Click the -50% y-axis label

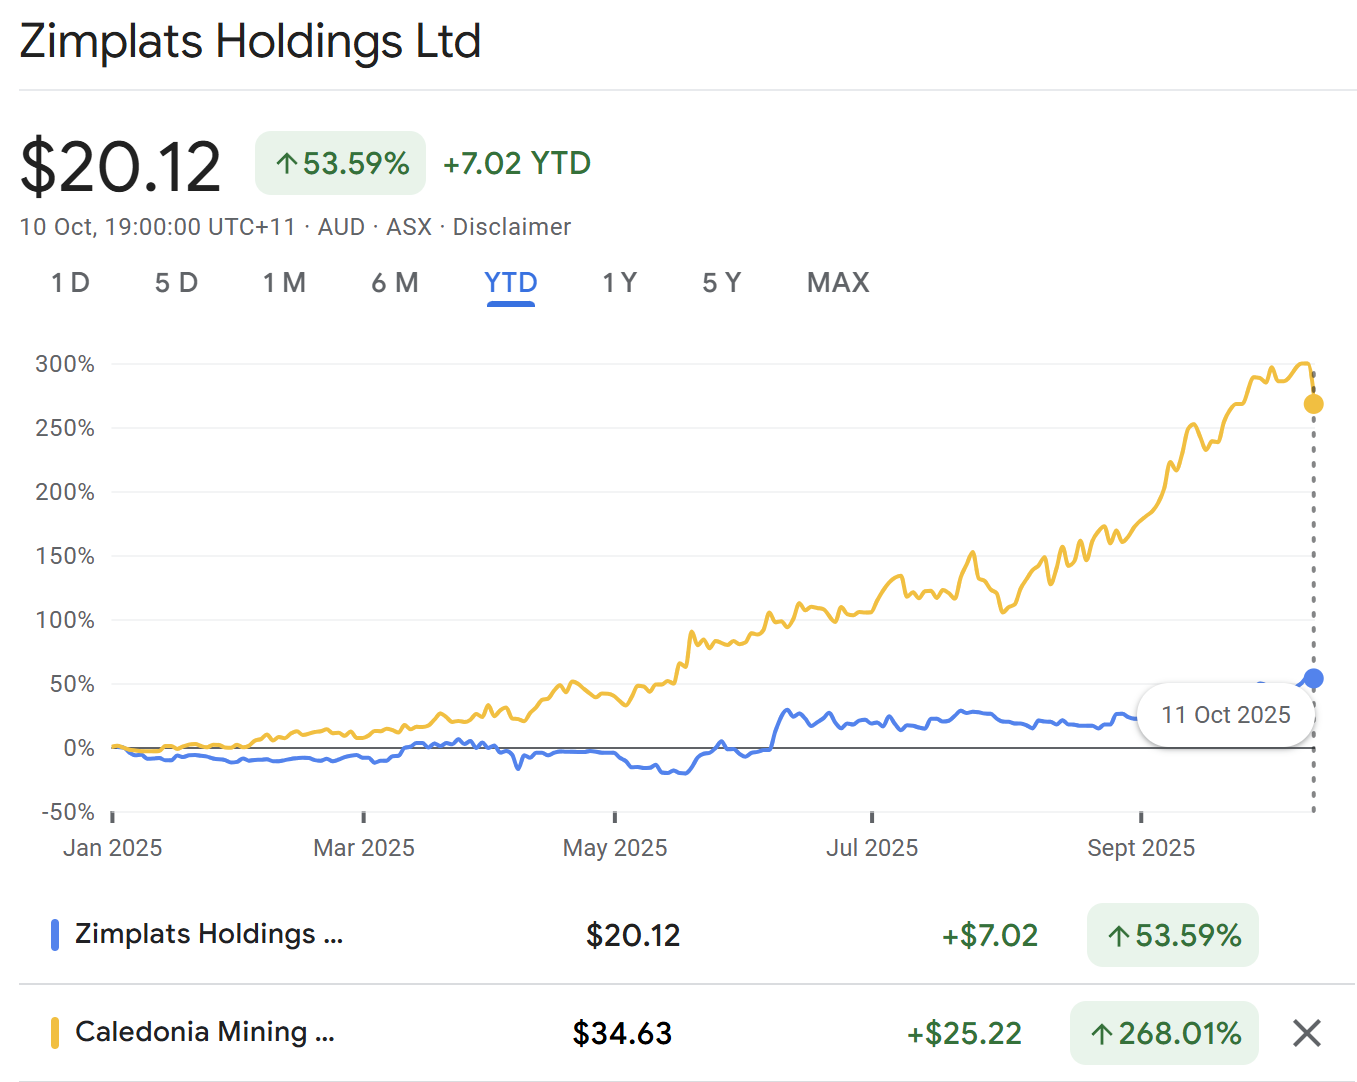pos(68,812)
